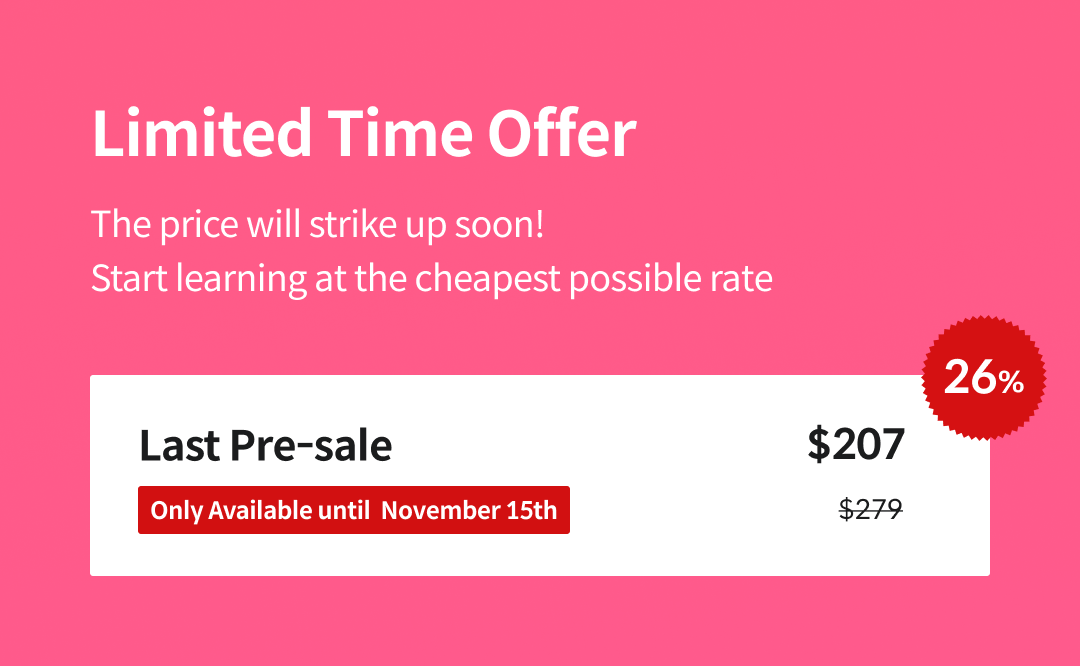Select the red 'Only Available until November 15th' label

tap(354, 510)
